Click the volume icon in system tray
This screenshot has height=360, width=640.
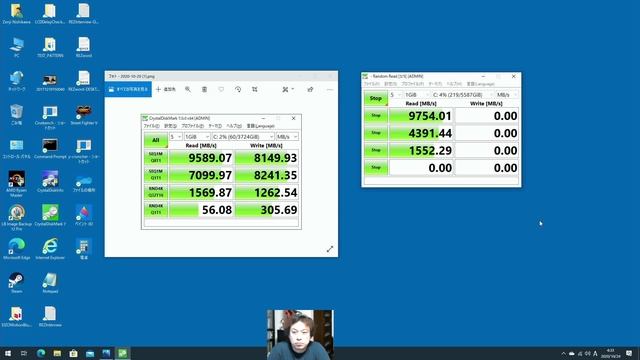point(587,353)
